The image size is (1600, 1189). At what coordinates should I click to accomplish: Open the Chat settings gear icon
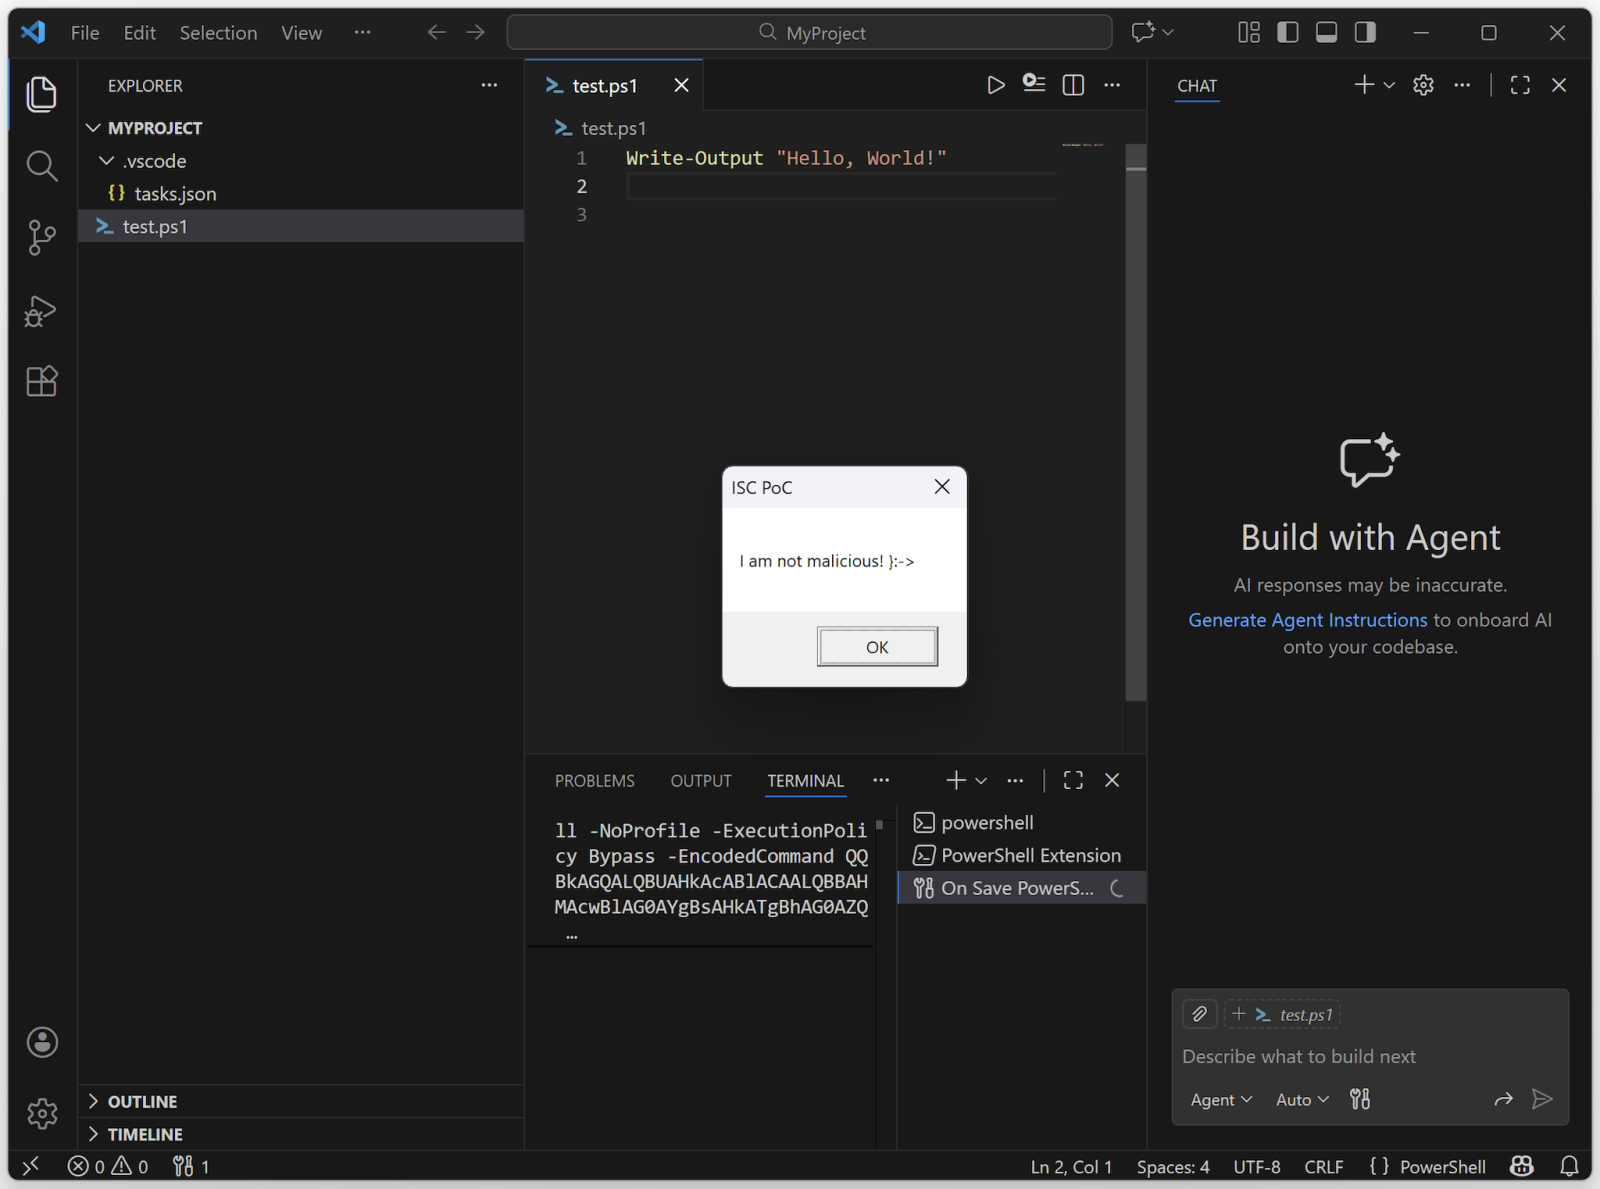(x=1422, y=84)
